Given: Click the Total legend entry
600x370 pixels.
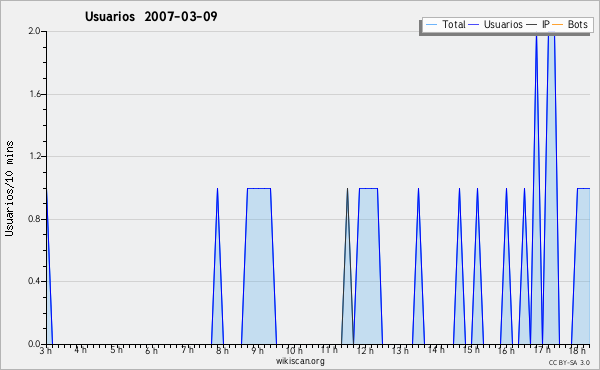Looking at the screenshot, I should [445, 24].
